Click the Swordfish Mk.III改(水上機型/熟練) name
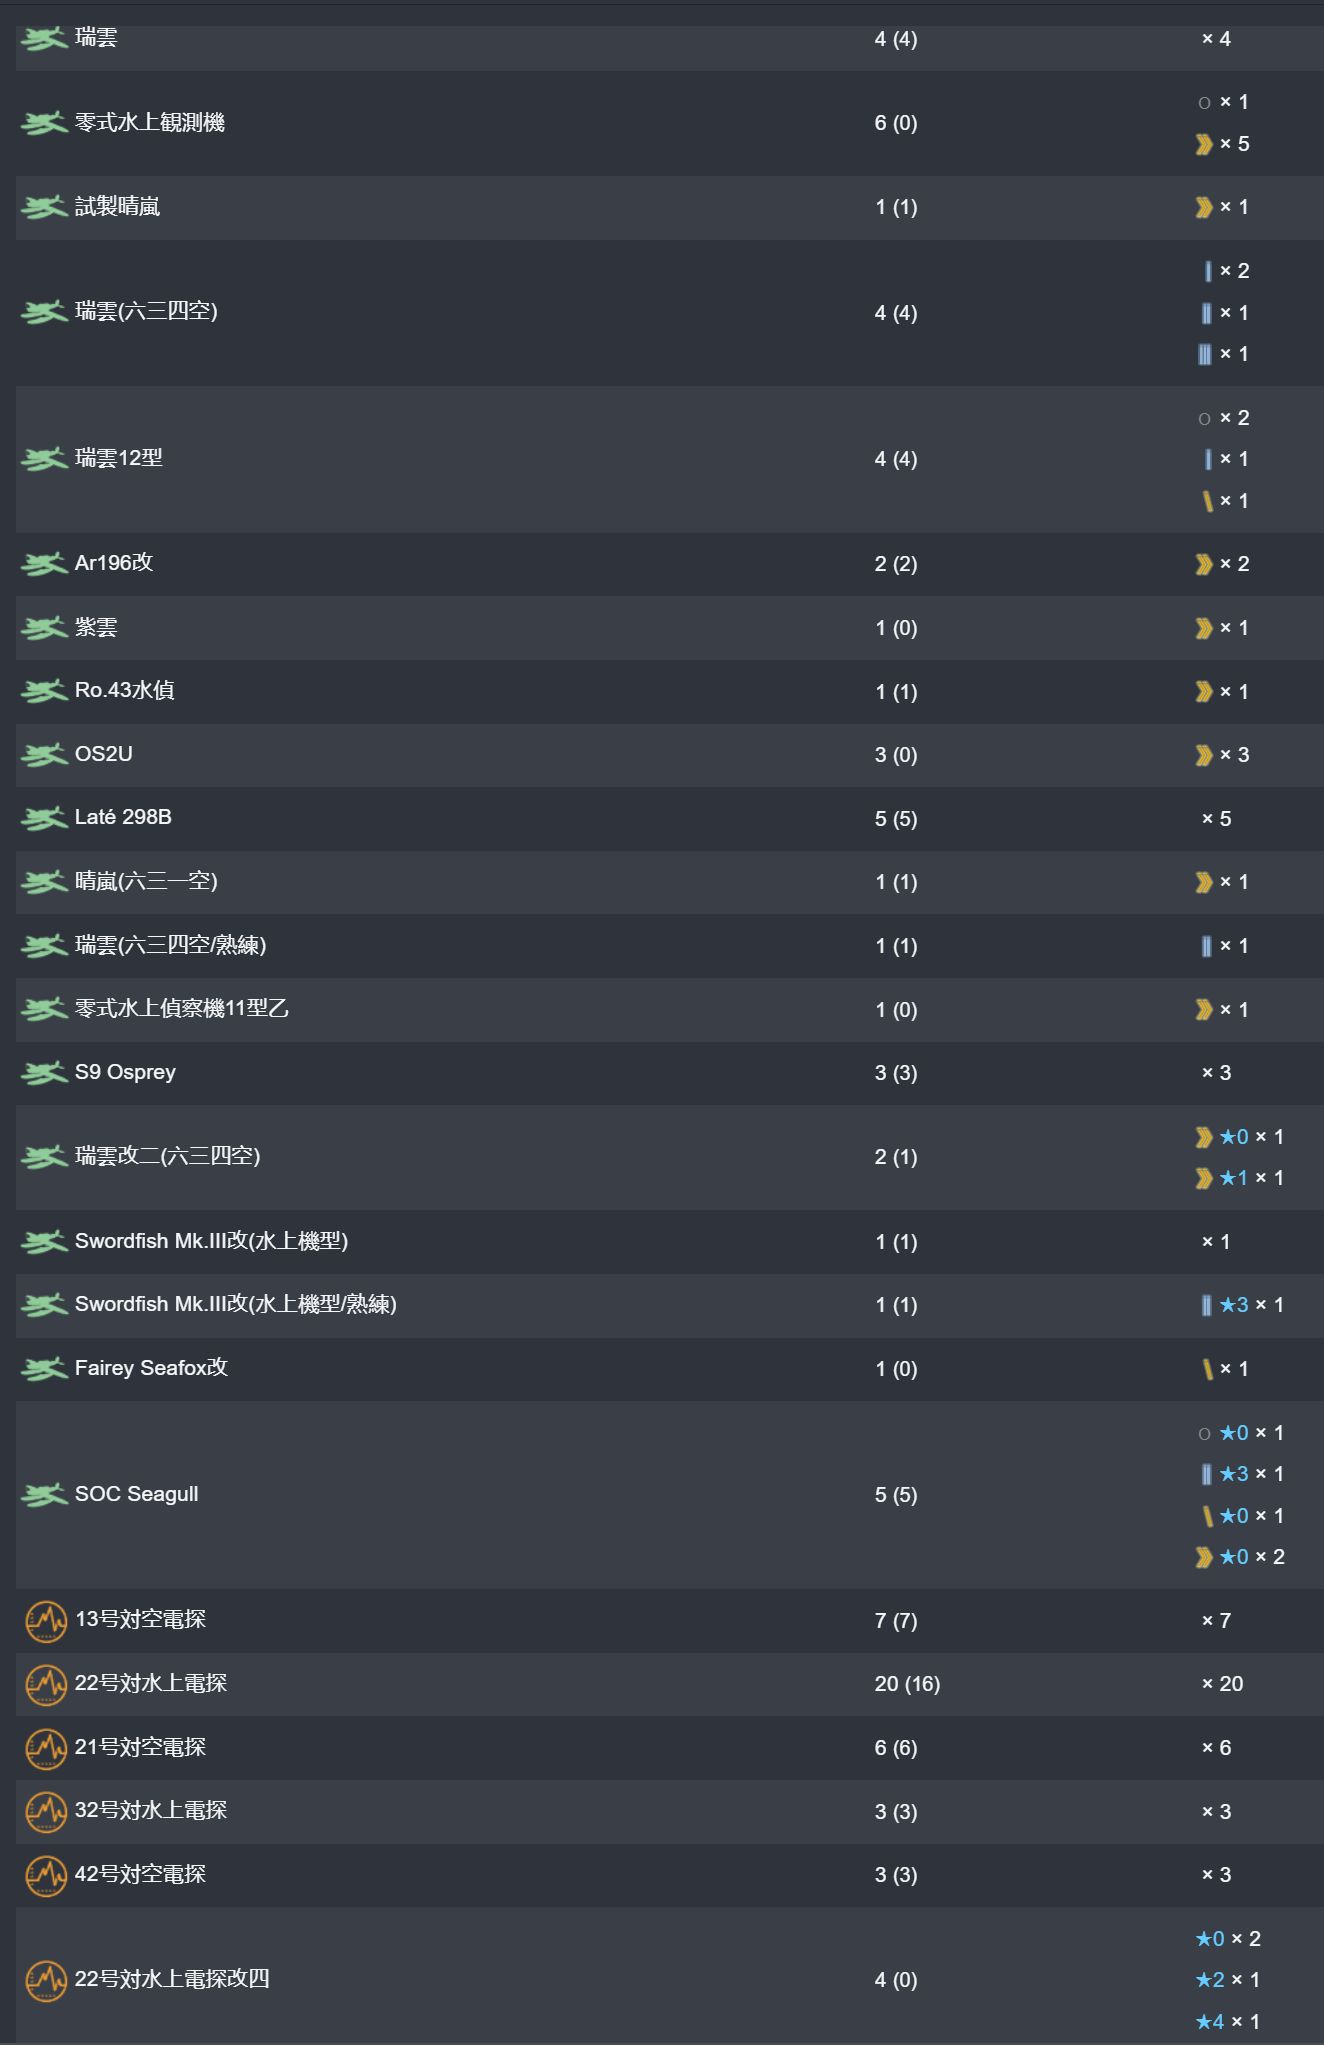The width and height of the screenshot is (1324, 2045). point(236,1304)
